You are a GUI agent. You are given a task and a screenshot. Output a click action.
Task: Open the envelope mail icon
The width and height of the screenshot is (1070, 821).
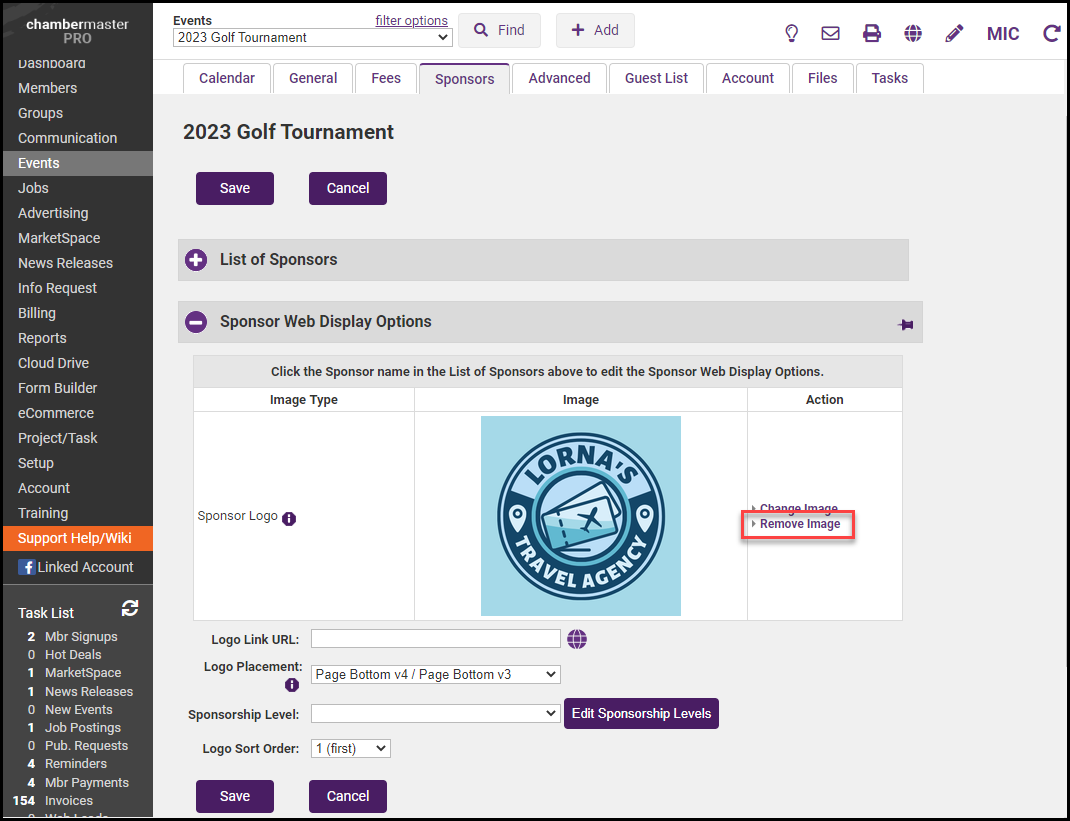pos(830,33)
